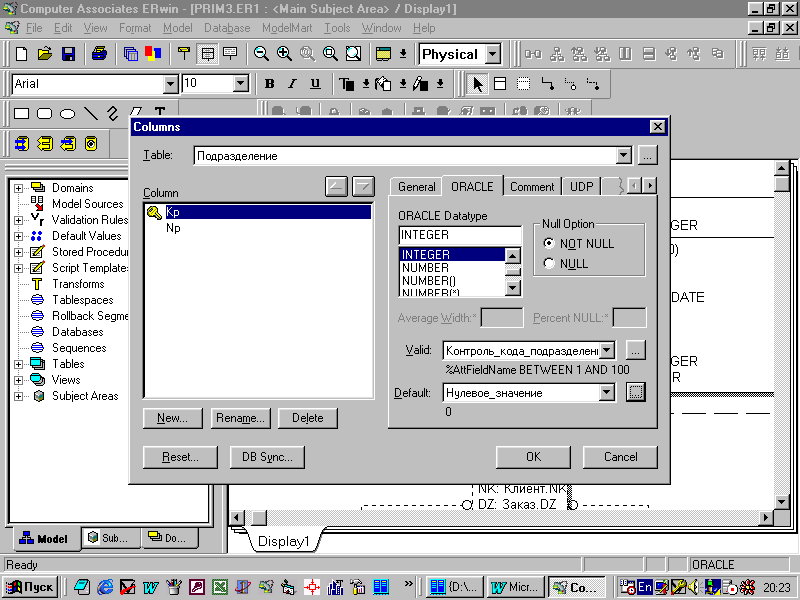Image resolution: width=800 pixels, height=600 pixels.
Task: Select the NOT NULL radio option
Action: pyautogui.click(x=549, y=243)
